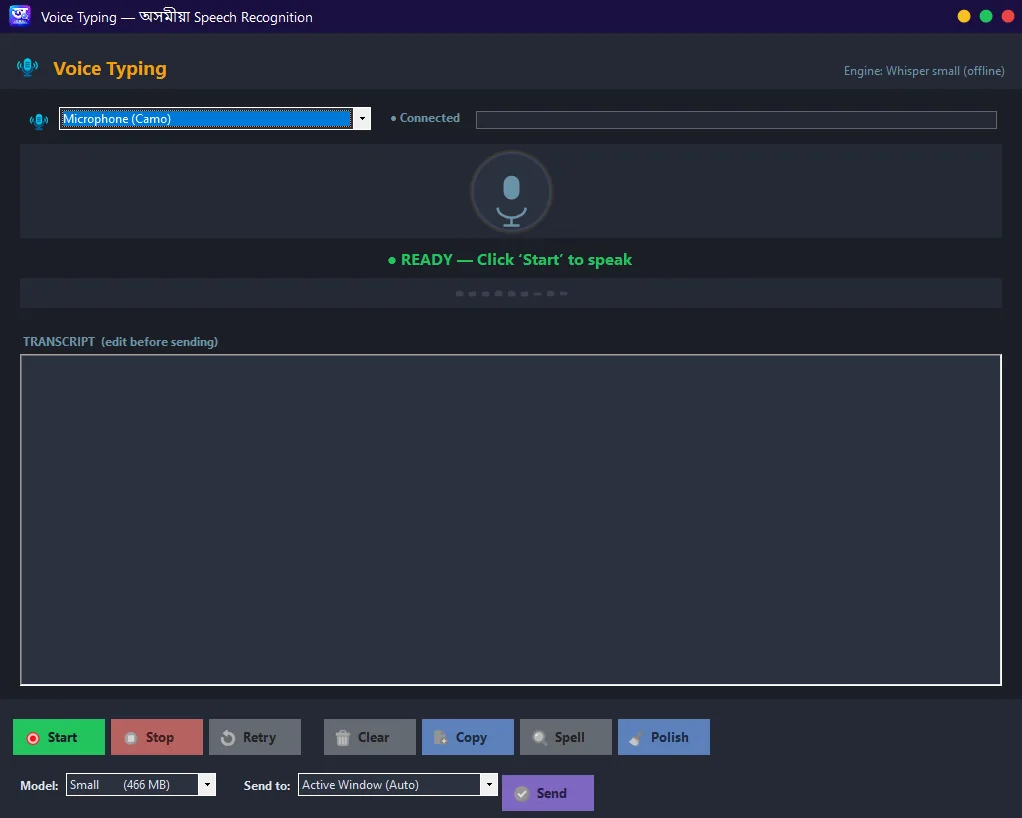Maximize window with the green button
Viewport: 1022px width, 818px height.
[986, 16]
